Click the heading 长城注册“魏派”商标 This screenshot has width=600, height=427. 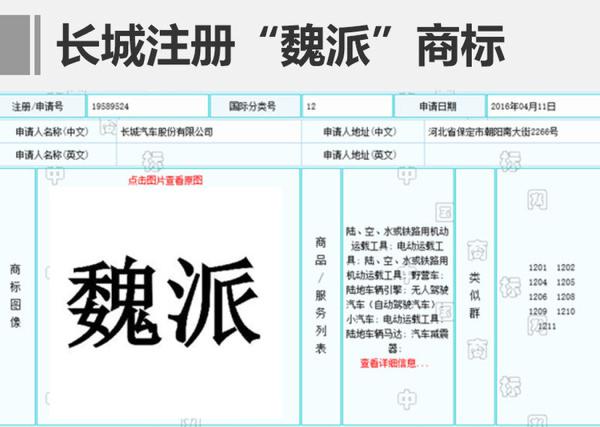281,45
